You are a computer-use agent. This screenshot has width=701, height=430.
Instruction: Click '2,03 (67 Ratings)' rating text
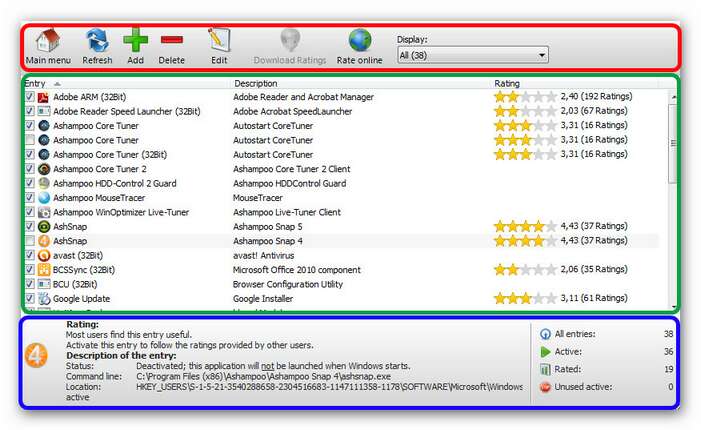point(594,111)
